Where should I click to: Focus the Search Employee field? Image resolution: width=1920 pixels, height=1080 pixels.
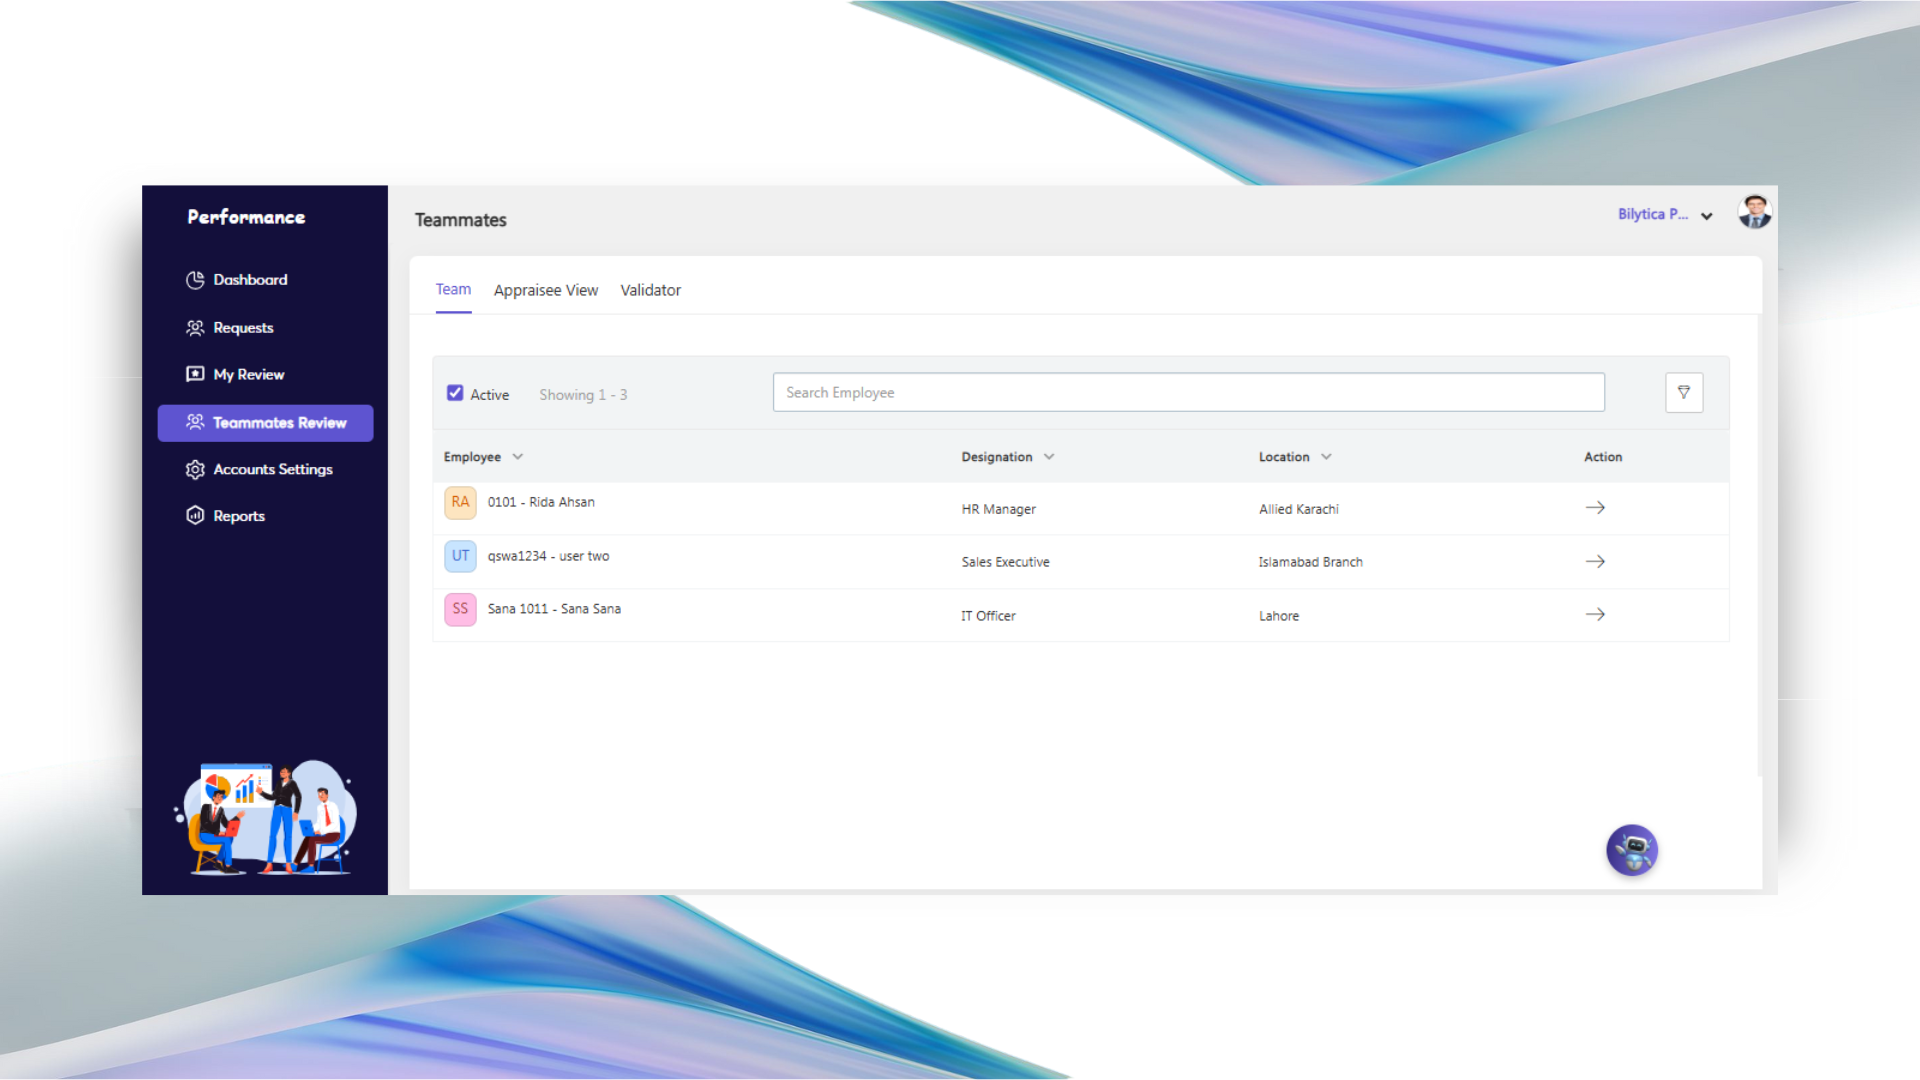1188,393
